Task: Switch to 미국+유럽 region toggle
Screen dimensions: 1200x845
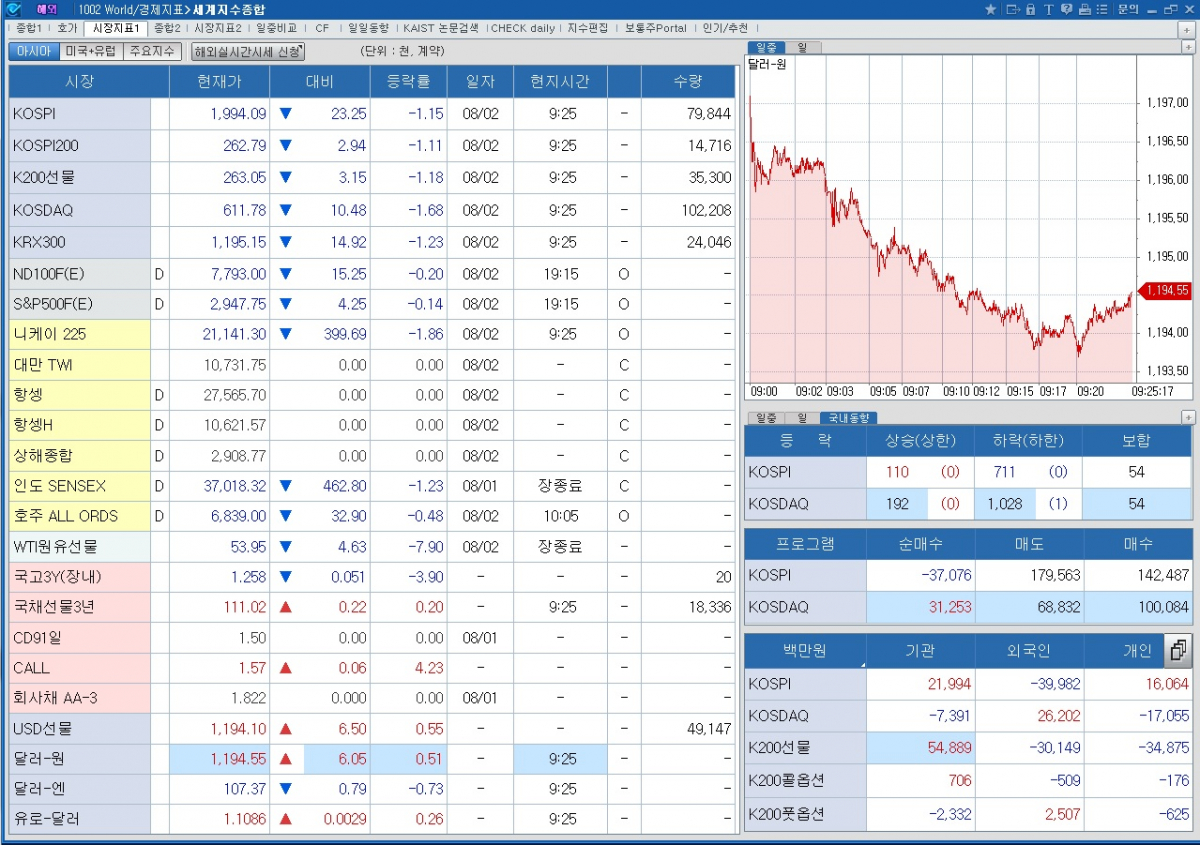Action: [x=90, y=51]
